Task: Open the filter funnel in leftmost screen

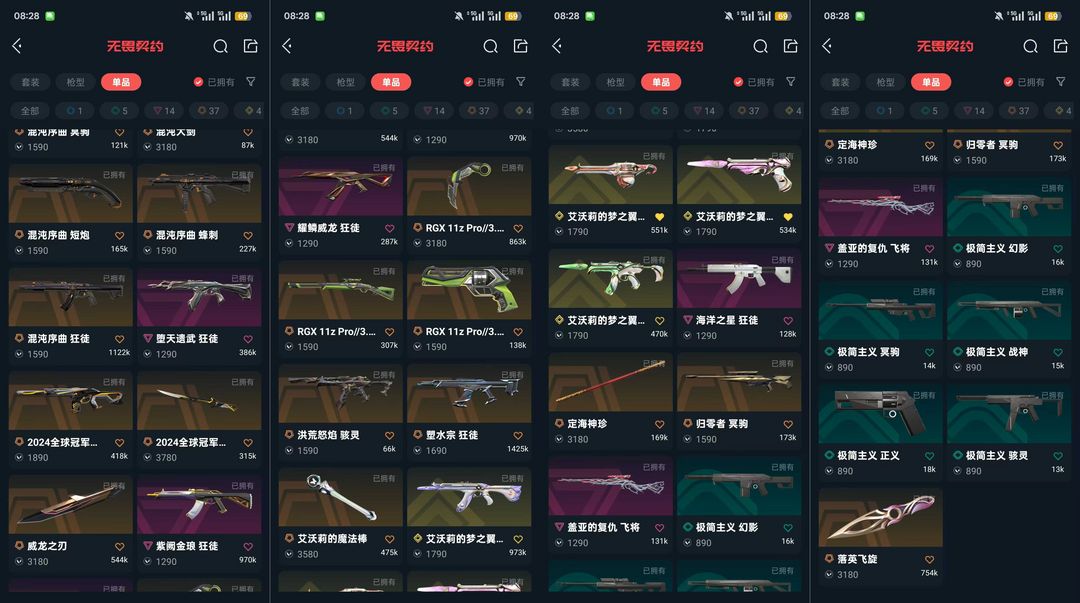Action: pos(251,82)
